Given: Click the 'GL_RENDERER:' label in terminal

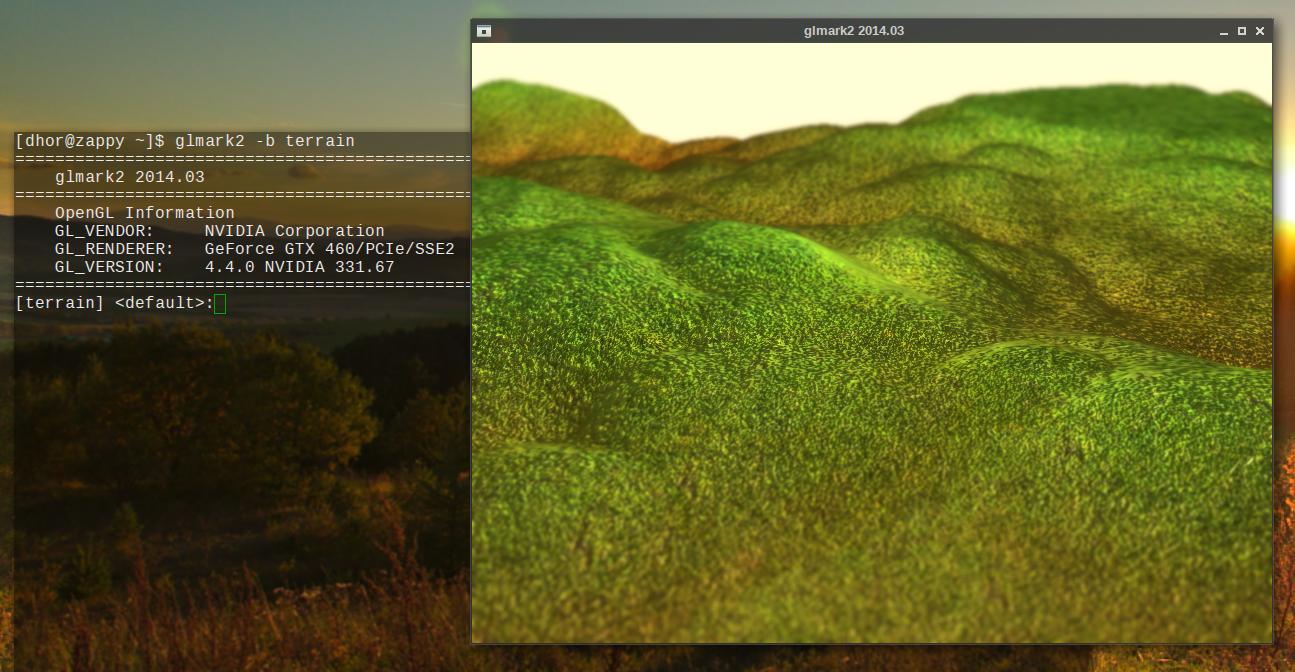Looking at the screenshot, I should [115, 249].
